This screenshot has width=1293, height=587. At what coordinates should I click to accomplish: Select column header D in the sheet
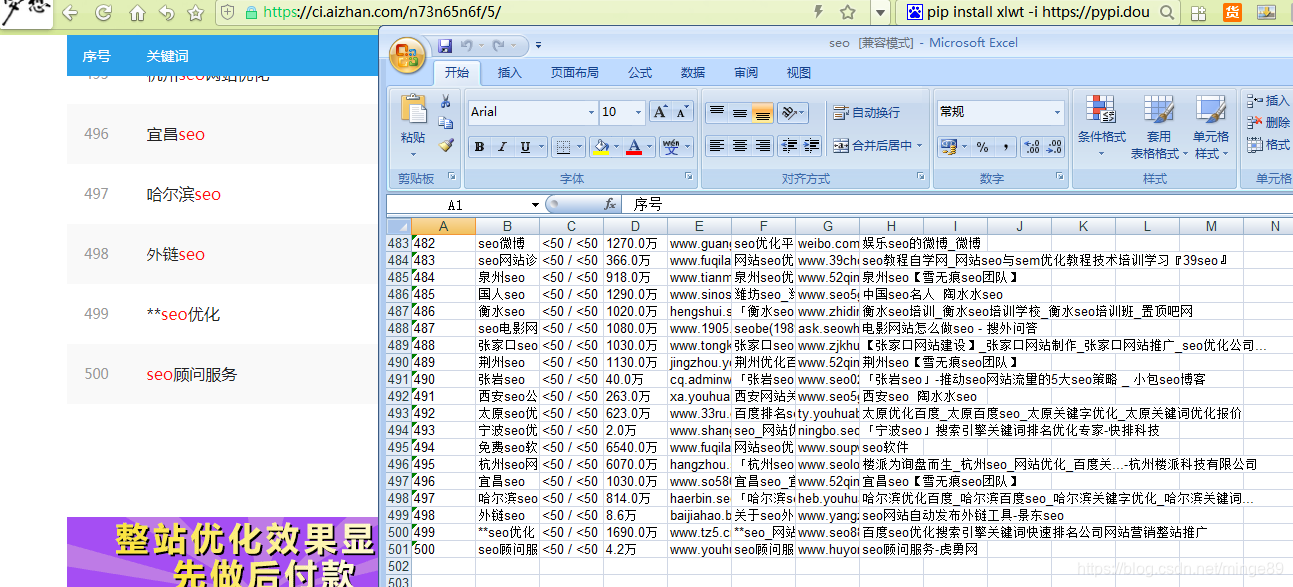635,226
